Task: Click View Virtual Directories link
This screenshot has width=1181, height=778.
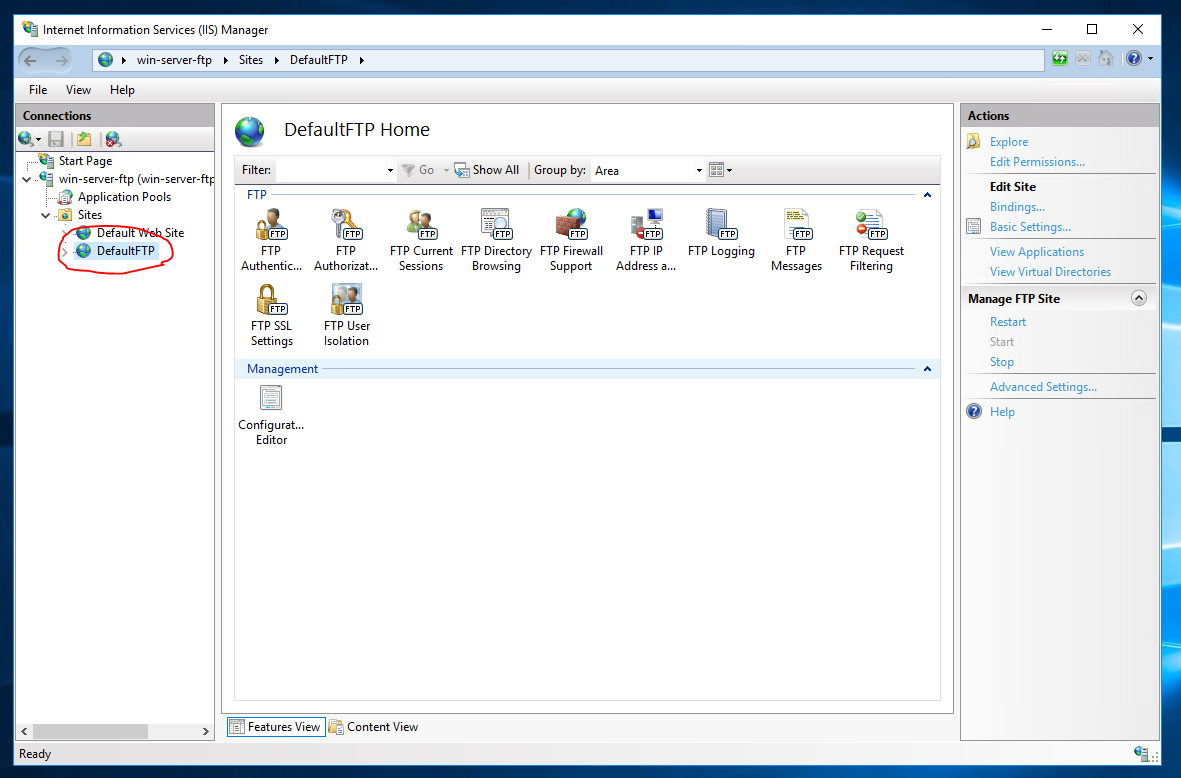Action: (x=1050, y=272)
